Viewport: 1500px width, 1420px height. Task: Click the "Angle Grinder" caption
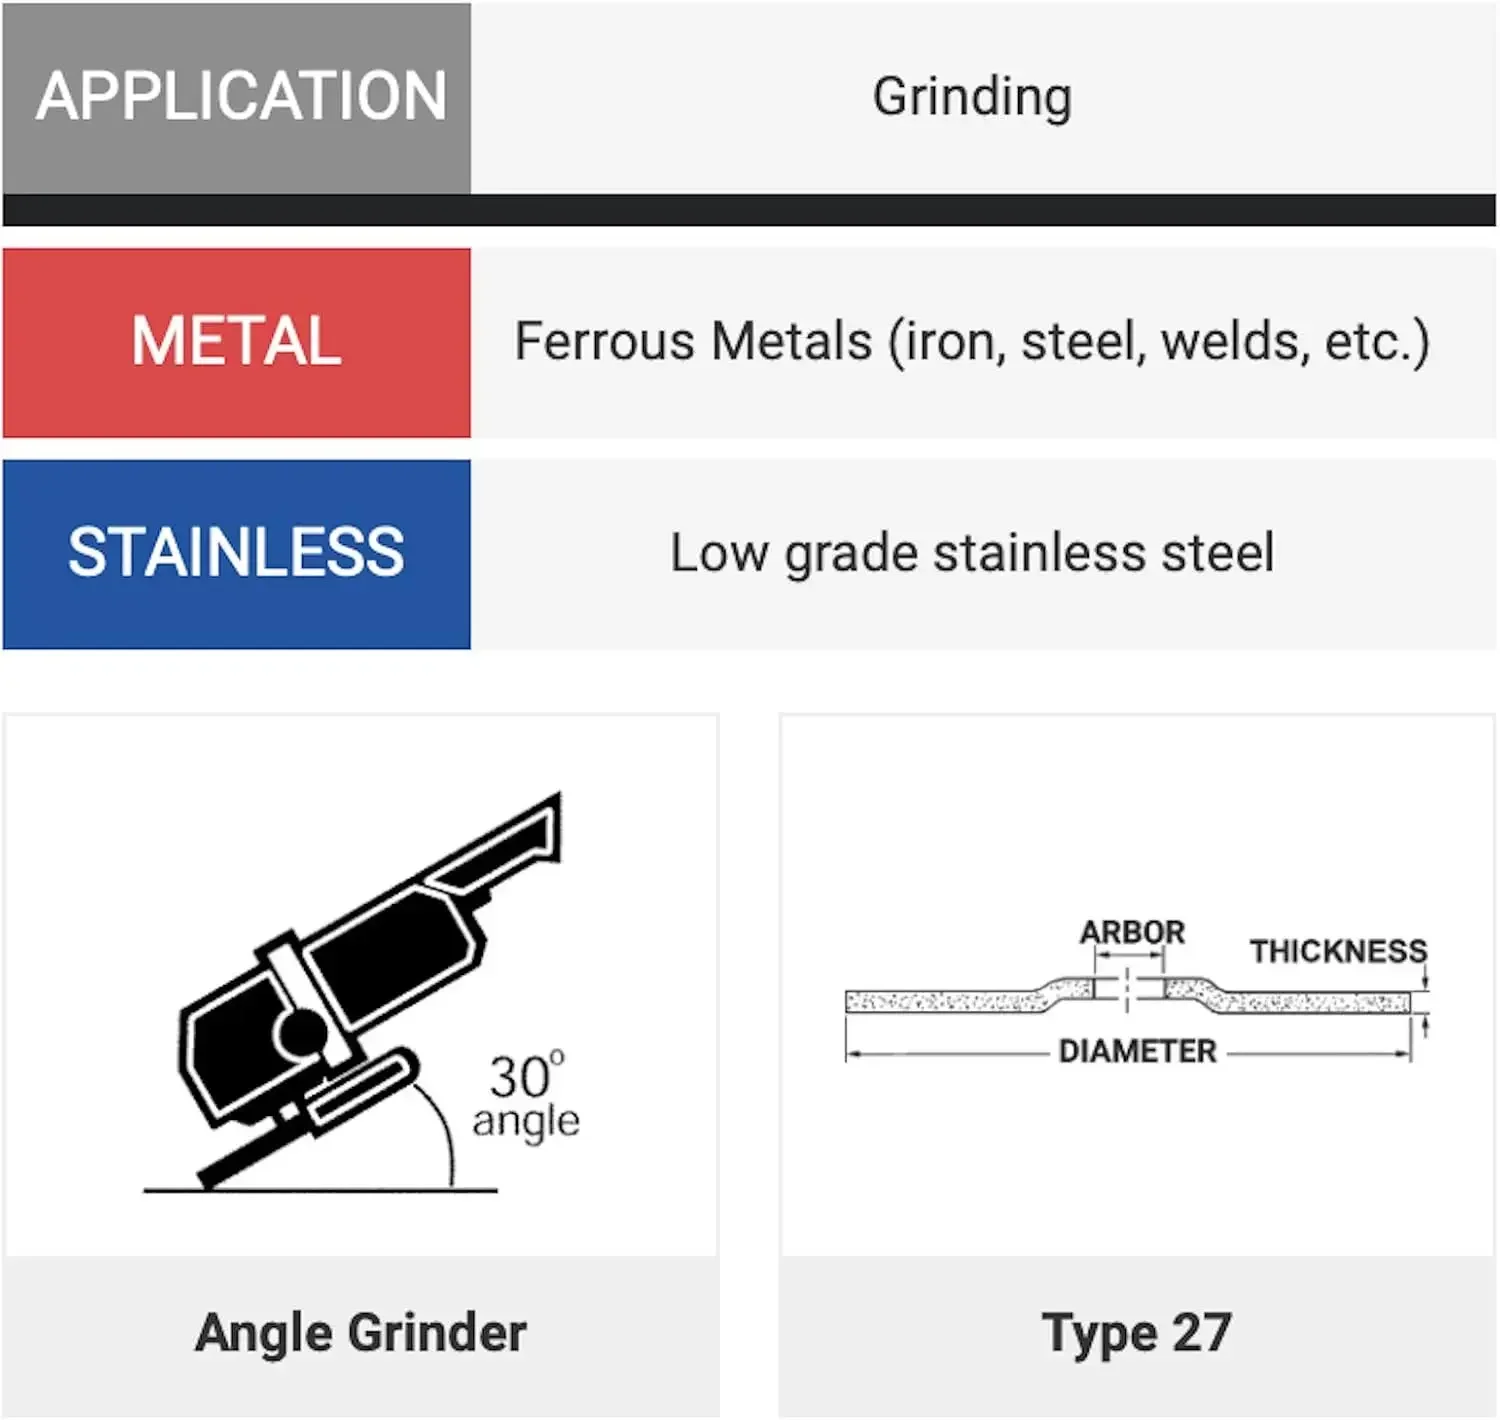pyautogui.click(x=361, y=1333)
